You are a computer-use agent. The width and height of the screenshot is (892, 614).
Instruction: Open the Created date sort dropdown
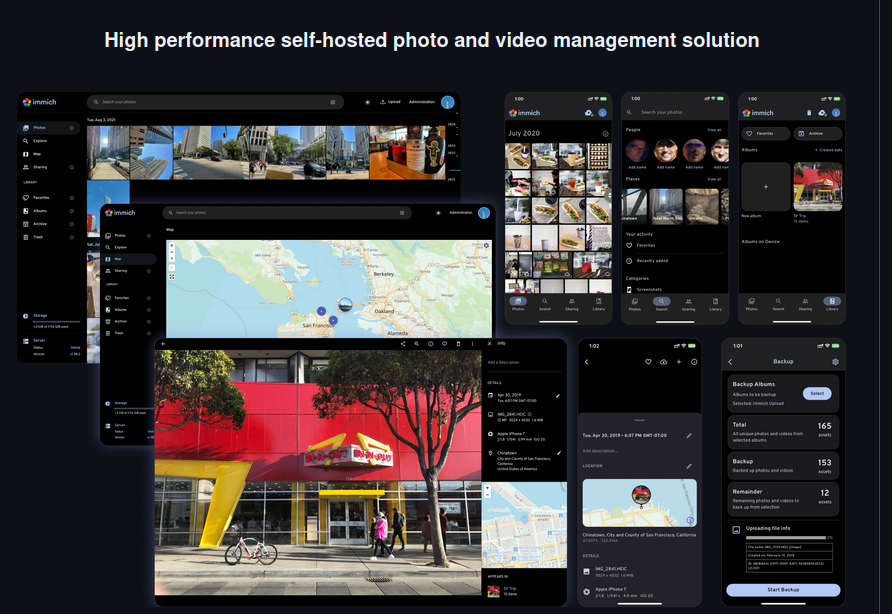pyautogui.click(x=828, y=149)
